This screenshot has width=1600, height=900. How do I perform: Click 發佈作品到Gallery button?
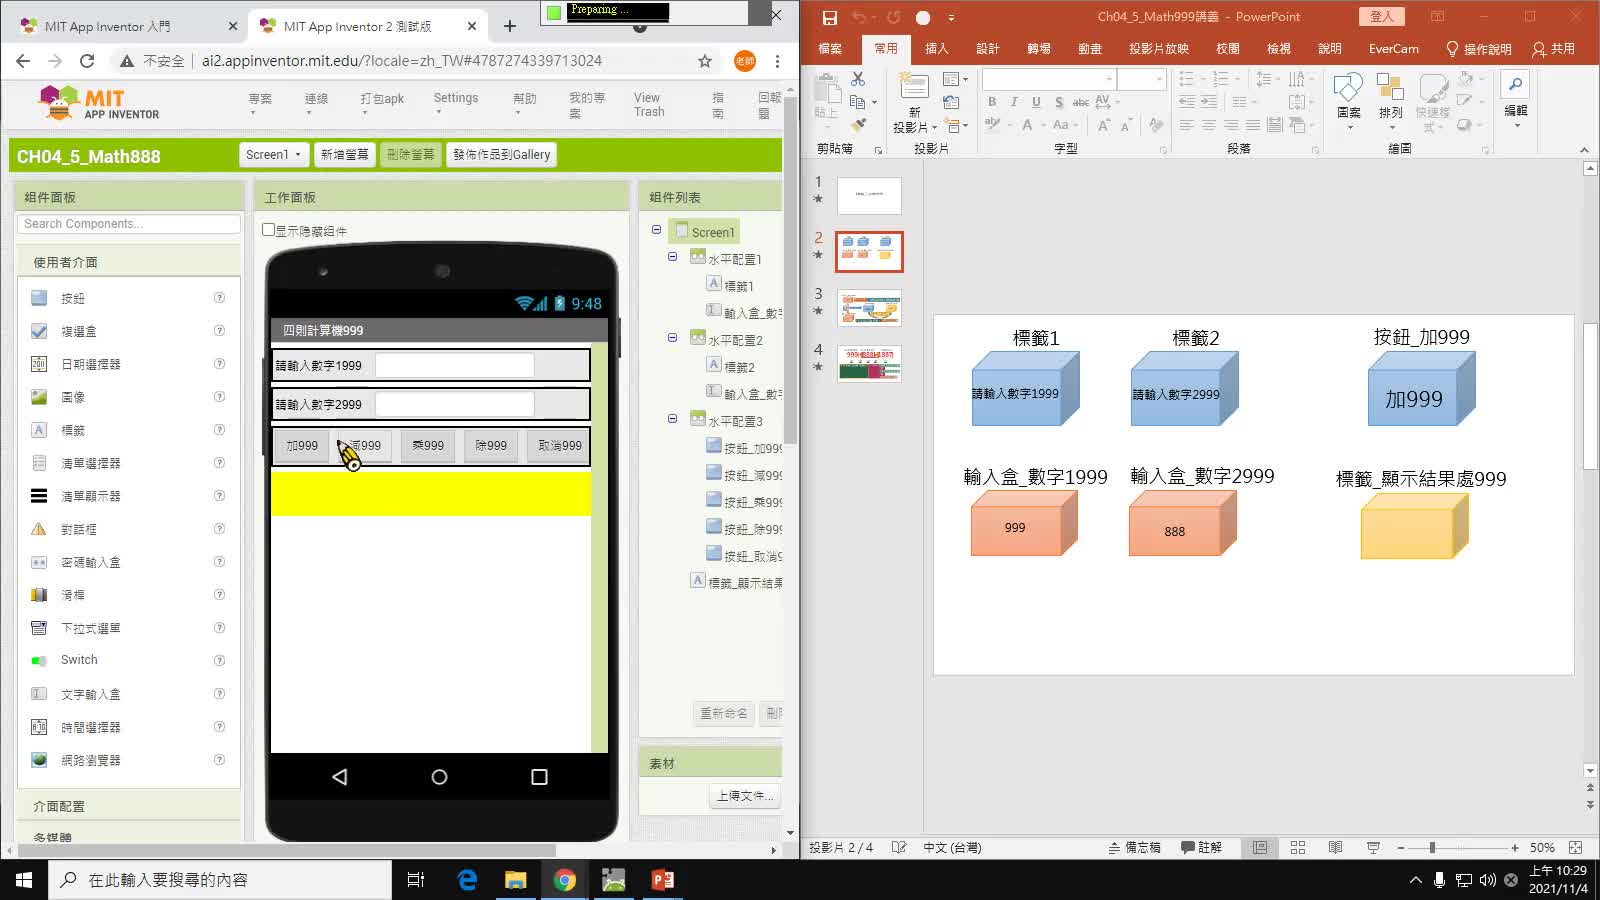tap(501, 155)
